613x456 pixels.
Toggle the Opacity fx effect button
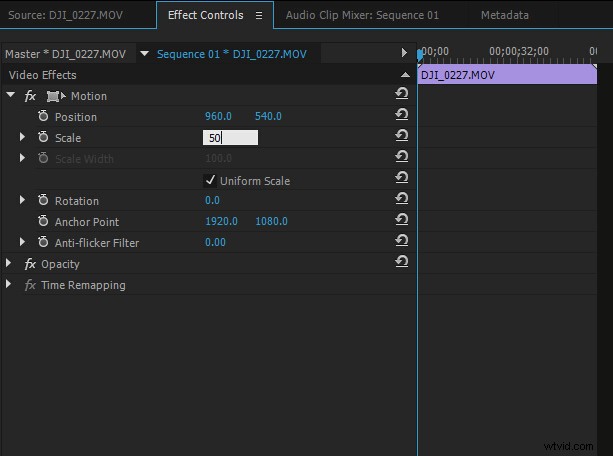(x=30, y=264)
